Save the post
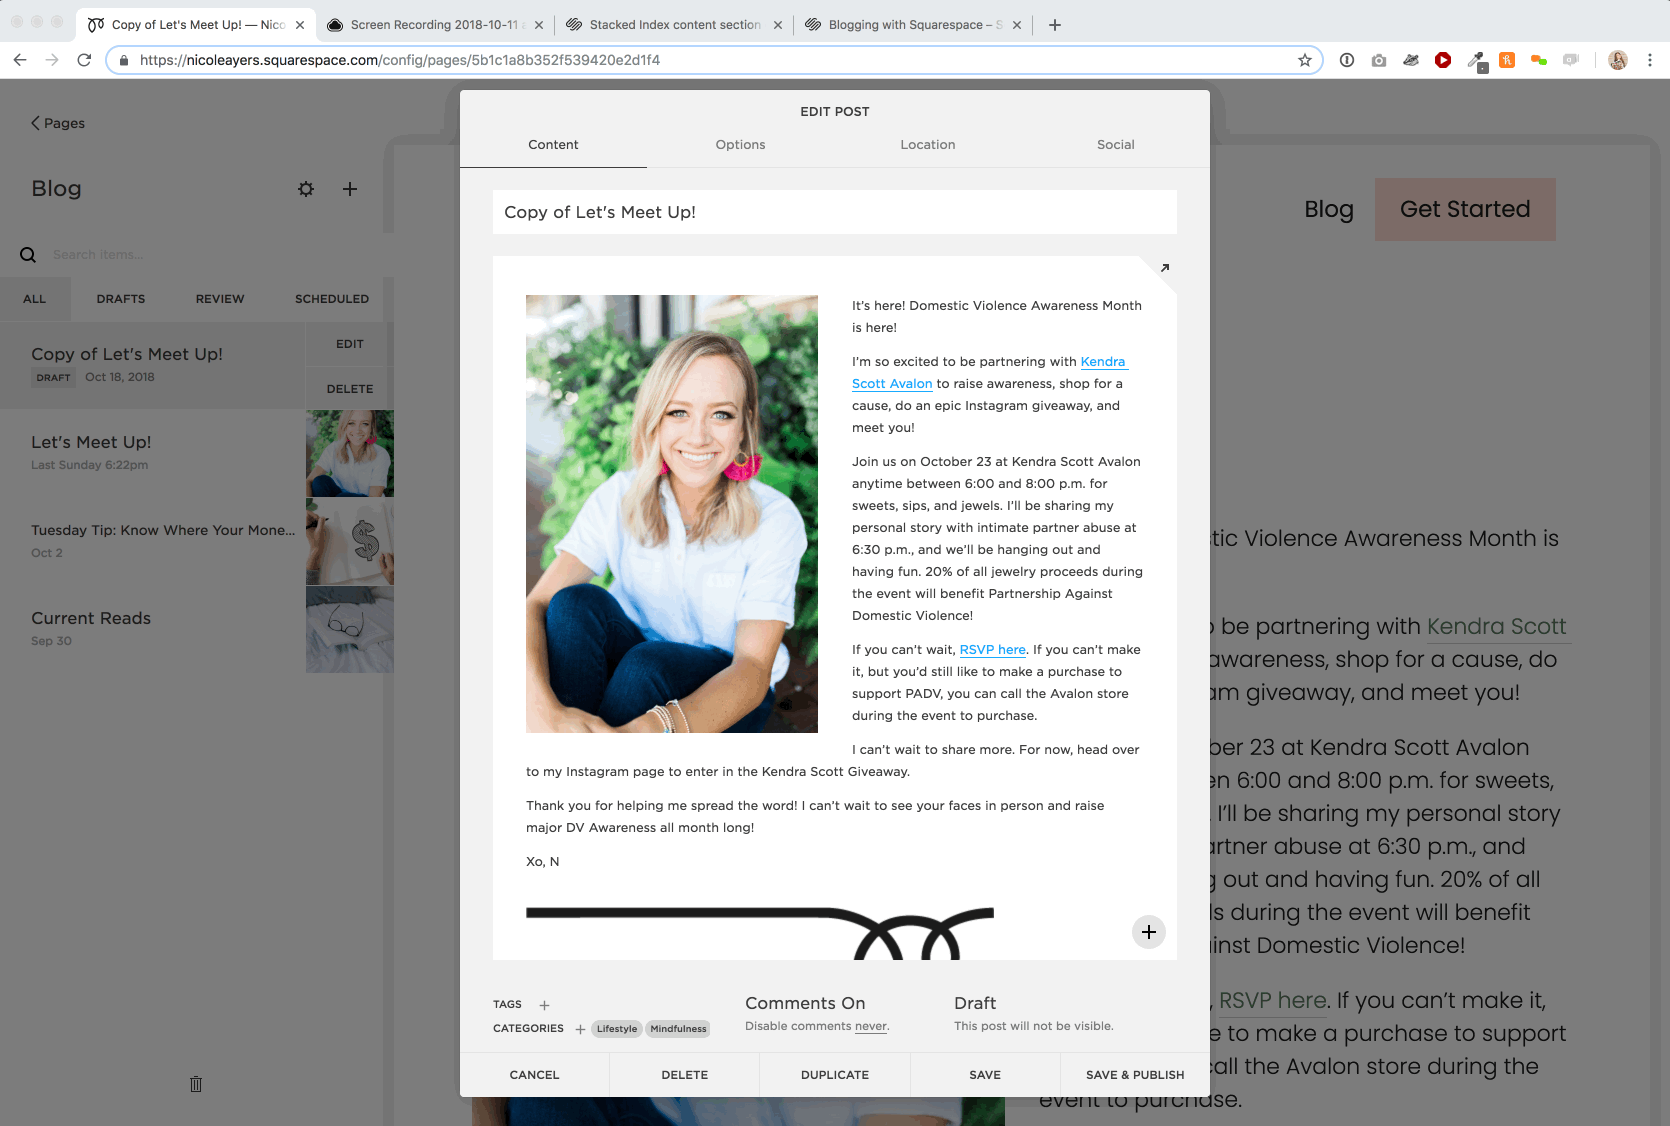The image size is (1670, 1126). (x=985, y=1075)
